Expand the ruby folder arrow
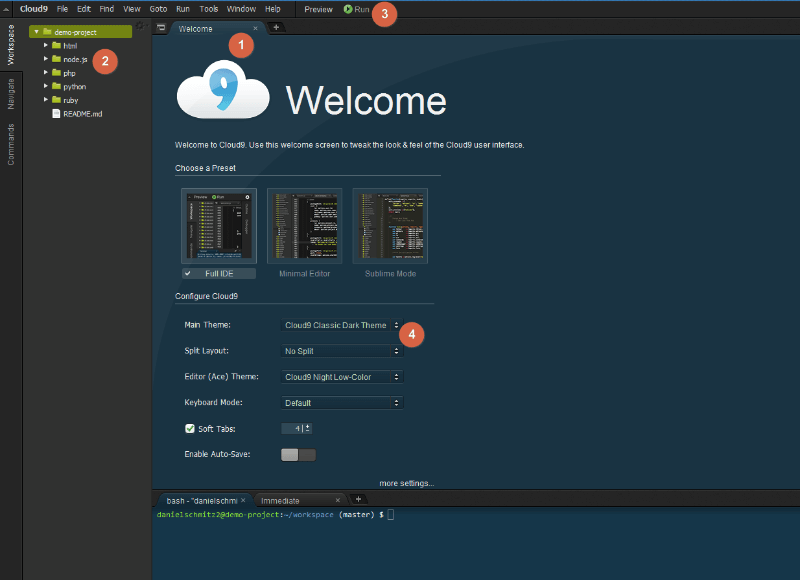The height and width of the screenshot is (580, 800). 46,100
